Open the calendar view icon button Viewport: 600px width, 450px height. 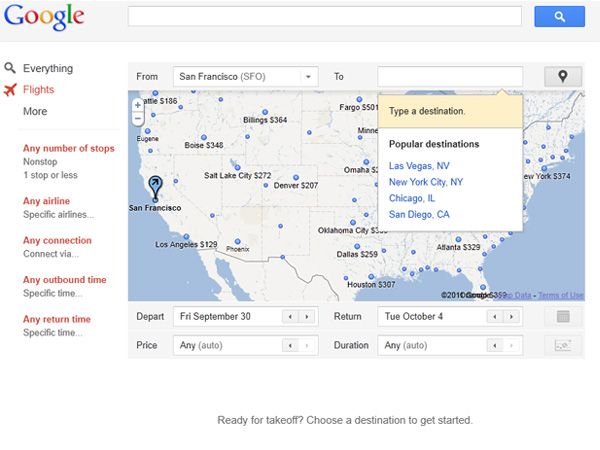562,317
